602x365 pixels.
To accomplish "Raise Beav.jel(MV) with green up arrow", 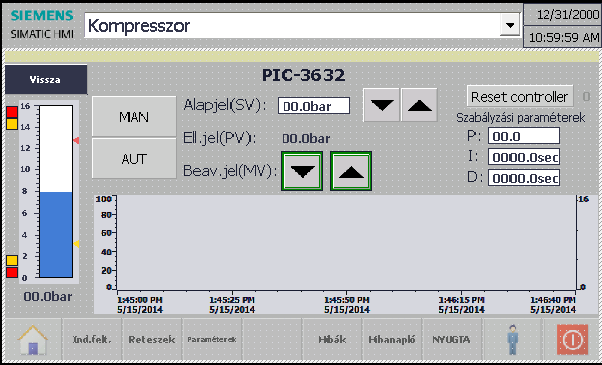I will (351, 171).
